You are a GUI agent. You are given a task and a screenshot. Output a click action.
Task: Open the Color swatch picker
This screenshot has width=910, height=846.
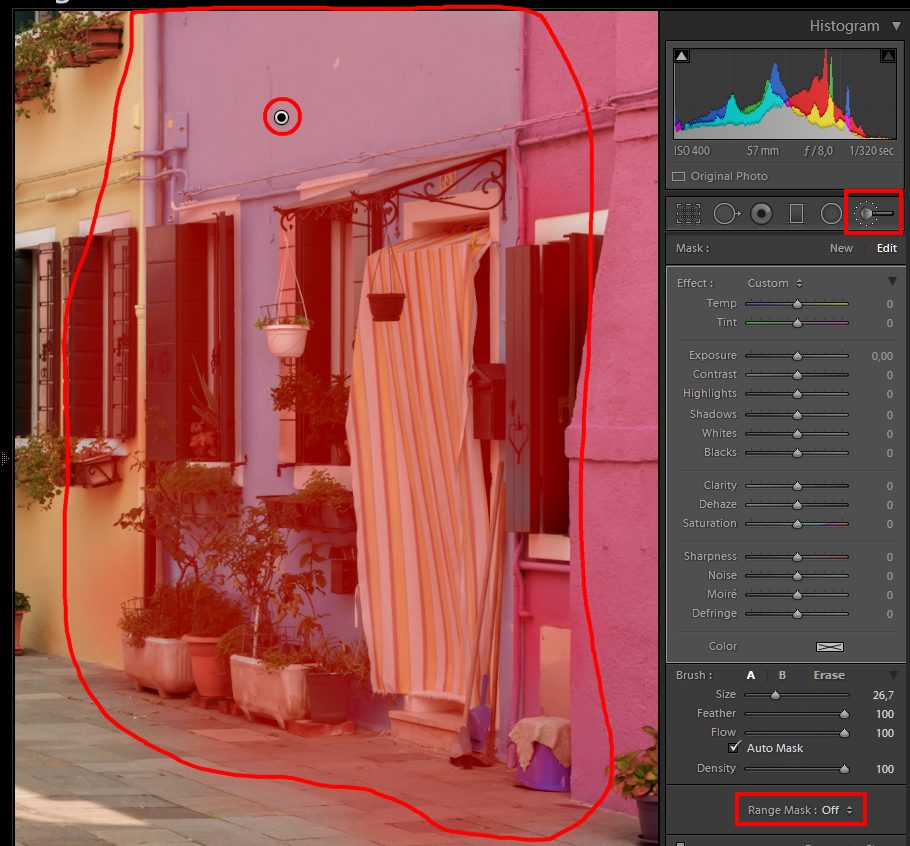pos(830,647)
